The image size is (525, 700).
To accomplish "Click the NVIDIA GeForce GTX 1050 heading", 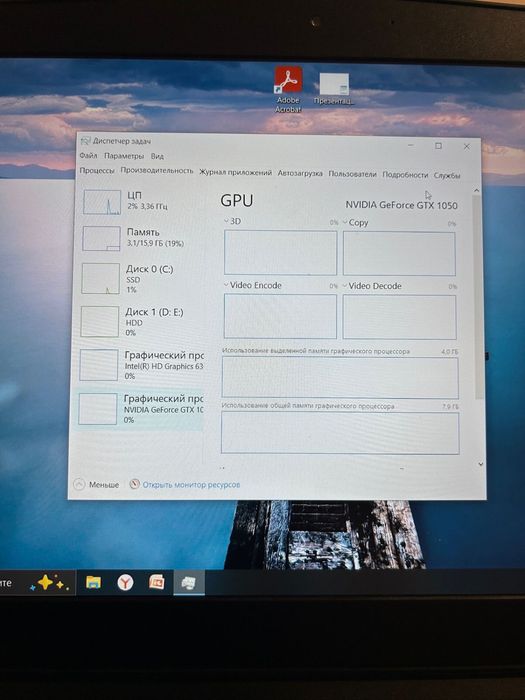I will pos(401,205).
